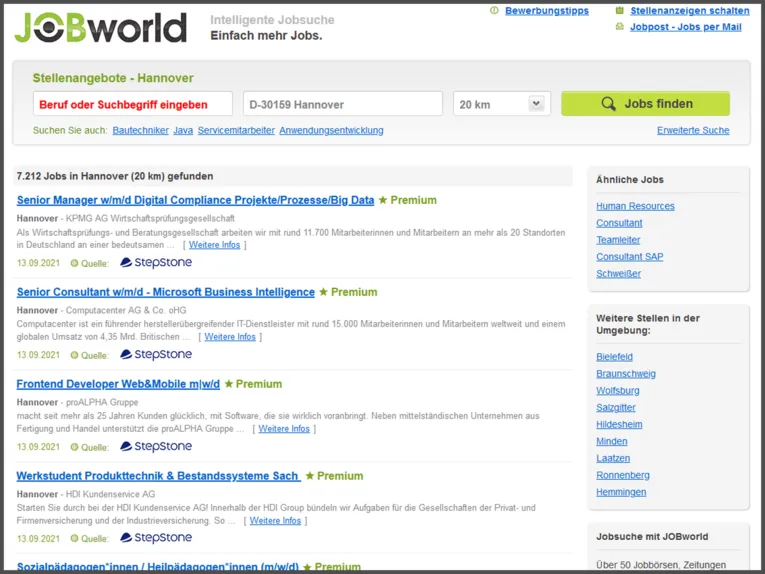Show jobs in Salzgitter
Image resolution: width=765 pixels, height=574 pixels.
(616, 407)
